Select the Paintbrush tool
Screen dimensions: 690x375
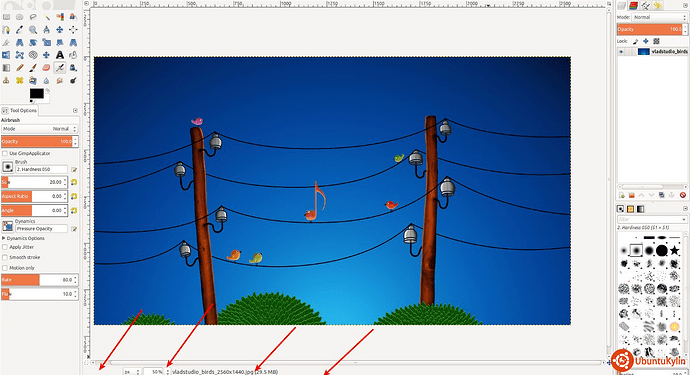point(33,68)
